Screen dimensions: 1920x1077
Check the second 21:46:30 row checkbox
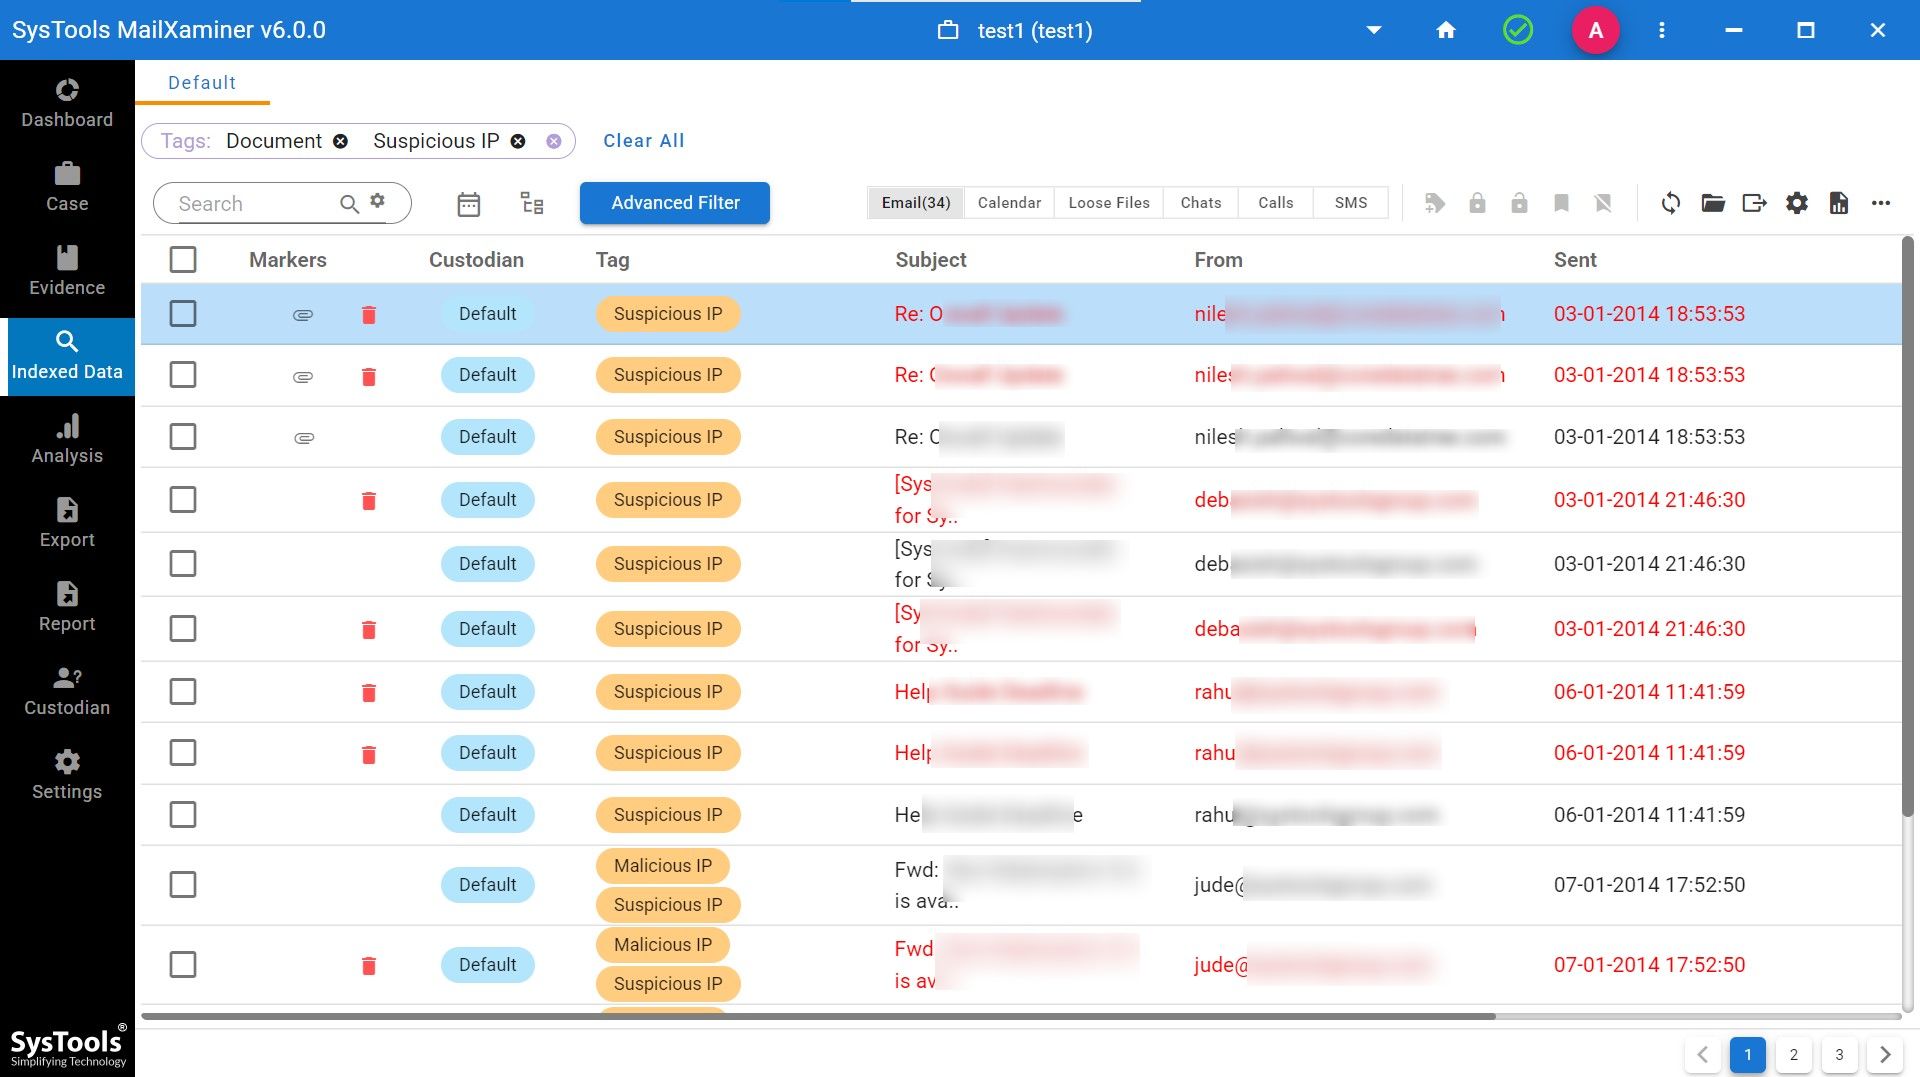pyautogui.click(x=183, y=564)
